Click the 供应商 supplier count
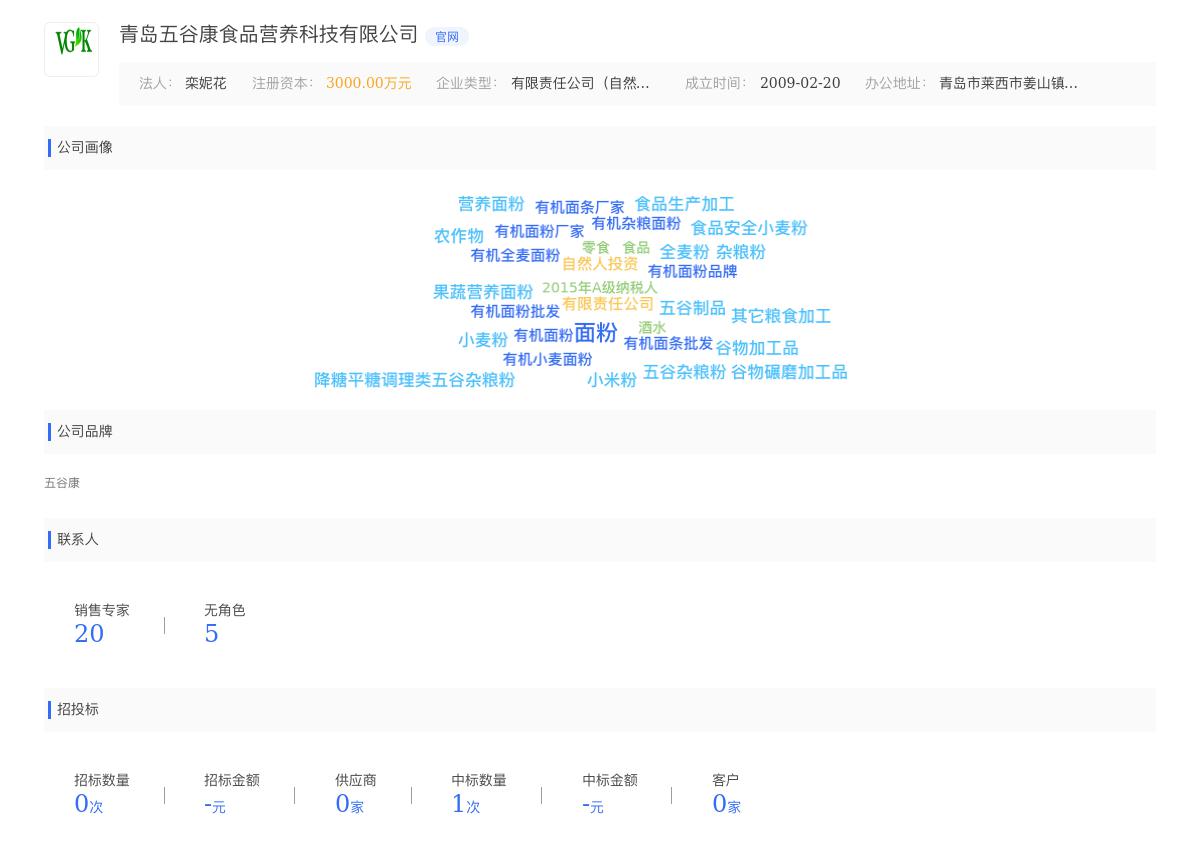Image resolution: width=1200 pixels, height=860 pixels. (343, 804)
